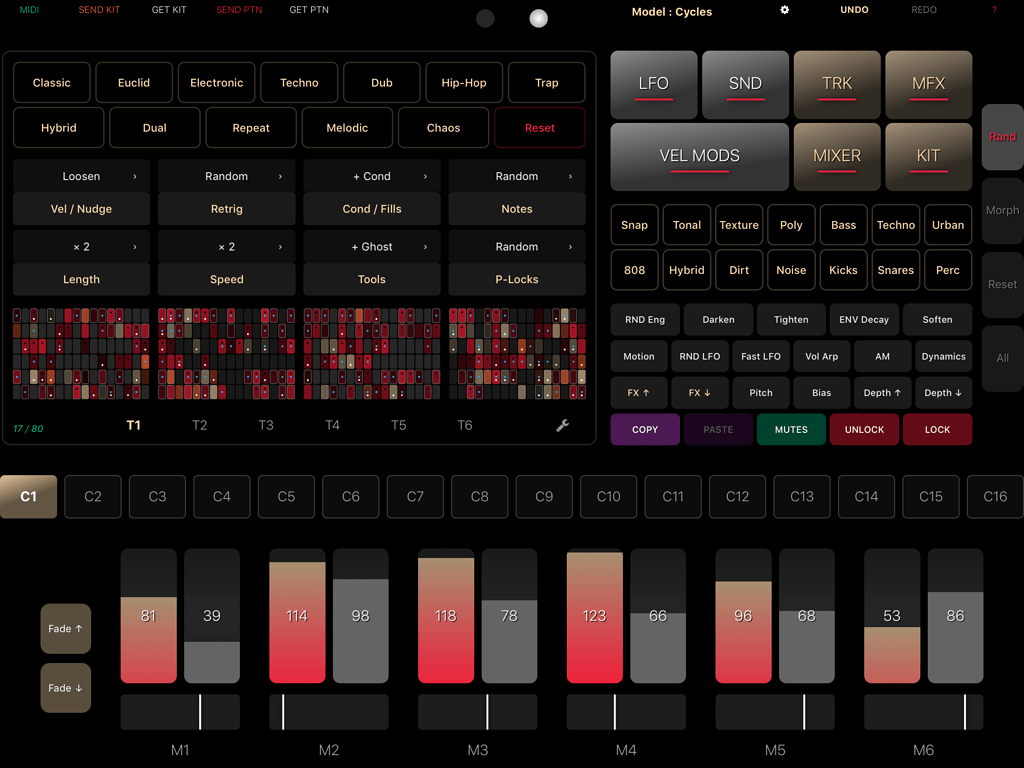Select chain slot C1
Viewport: 1024px width, 768px height.
click(x=28, y=497)
